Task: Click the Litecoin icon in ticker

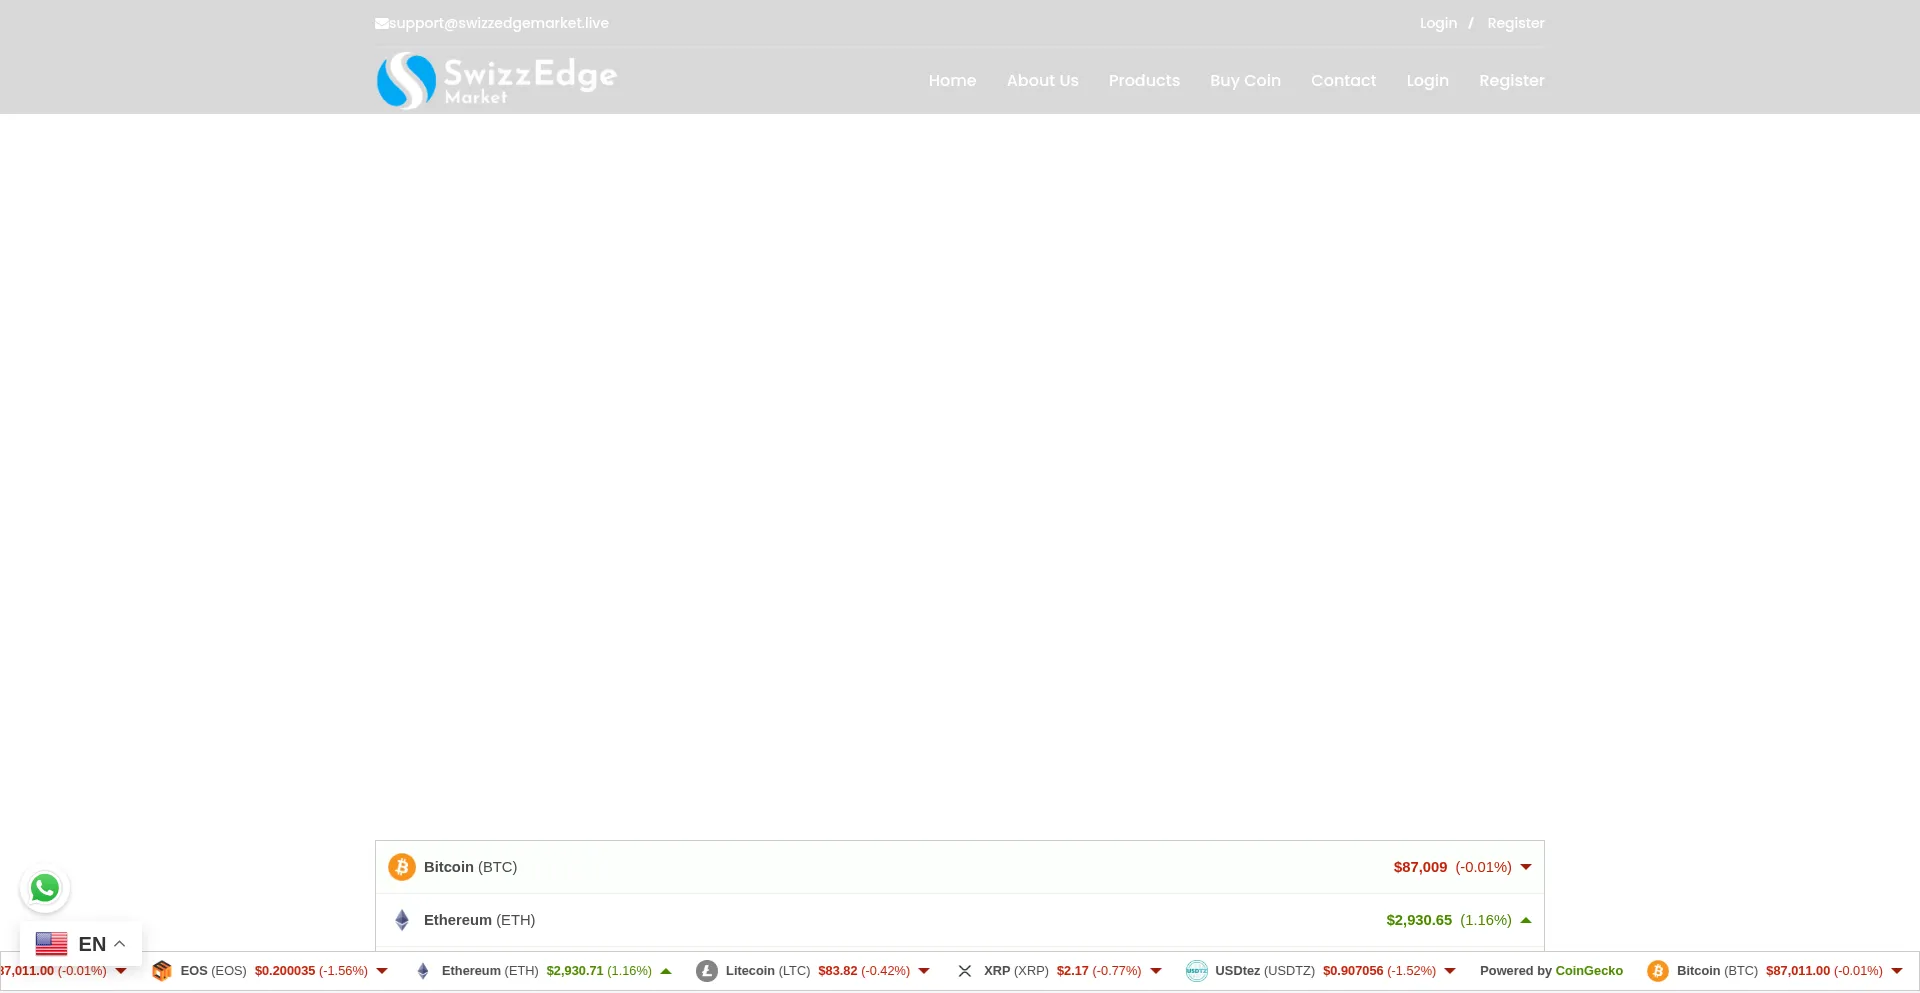Action: point(707,971)
